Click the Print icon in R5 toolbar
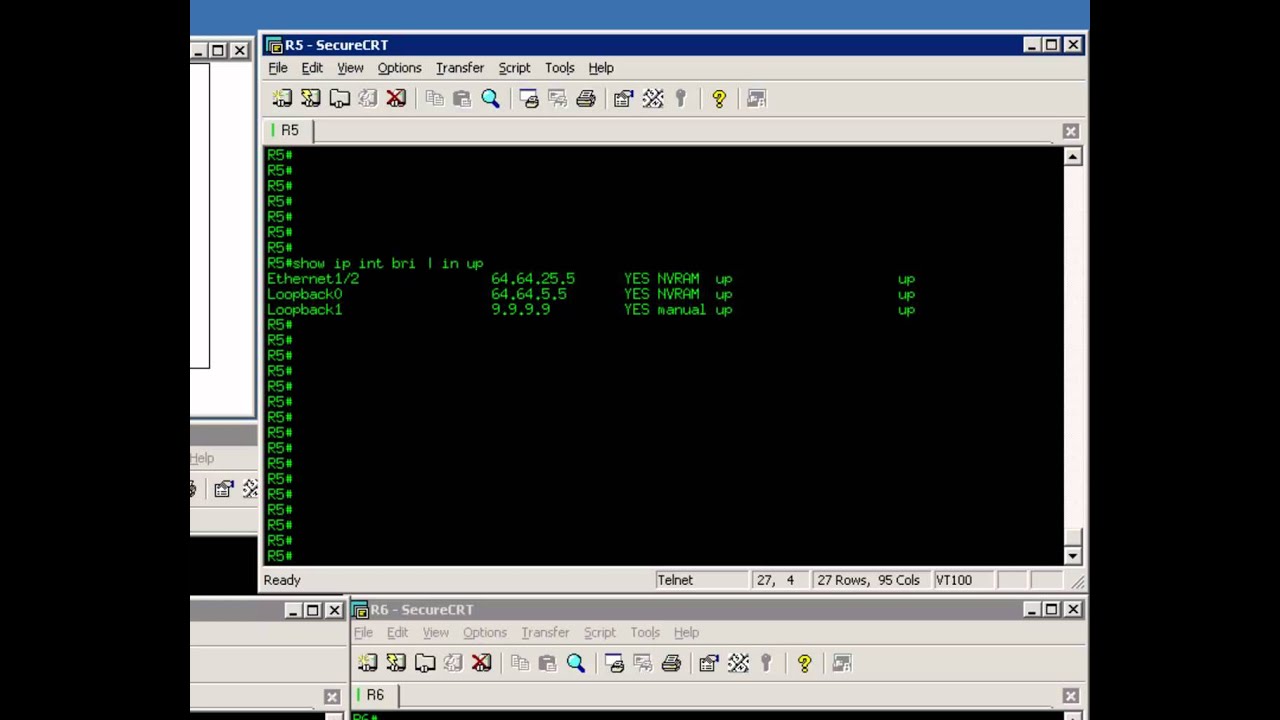Screen dimensions: 1280x720 tap(586, 98)
